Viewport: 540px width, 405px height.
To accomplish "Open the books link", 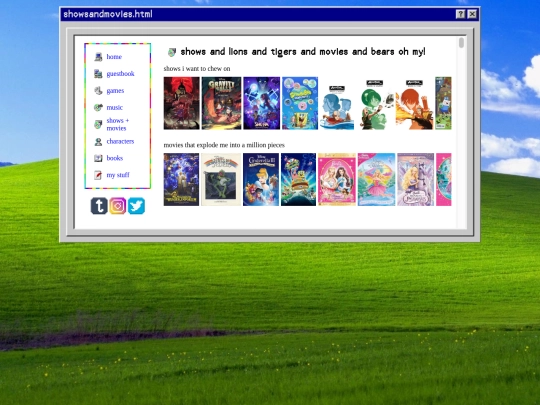I will click(115, 158).
